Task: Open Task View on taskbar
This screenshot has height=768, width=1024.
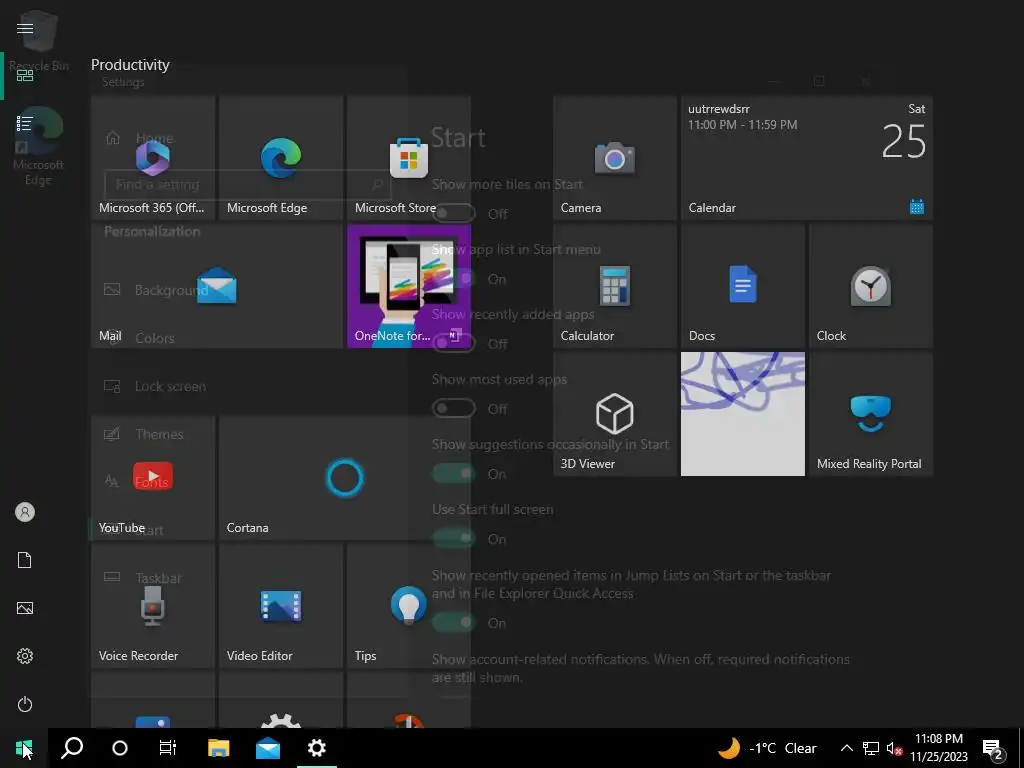Action: [x=168, y=748]
